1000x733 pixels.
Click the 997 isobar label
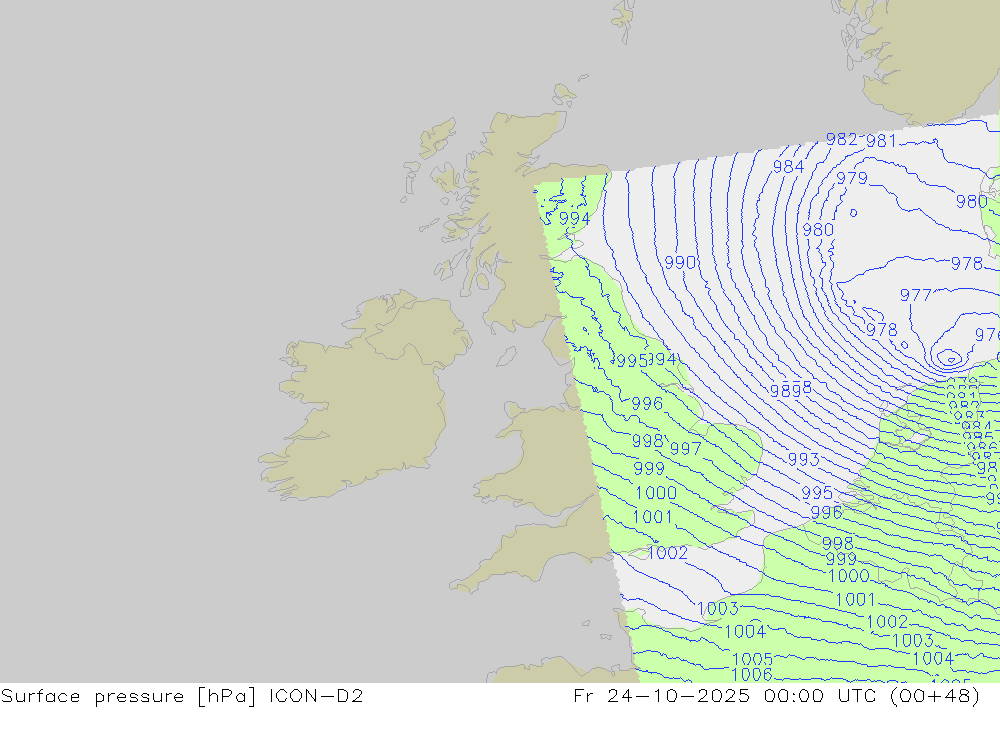pos(686,448)
